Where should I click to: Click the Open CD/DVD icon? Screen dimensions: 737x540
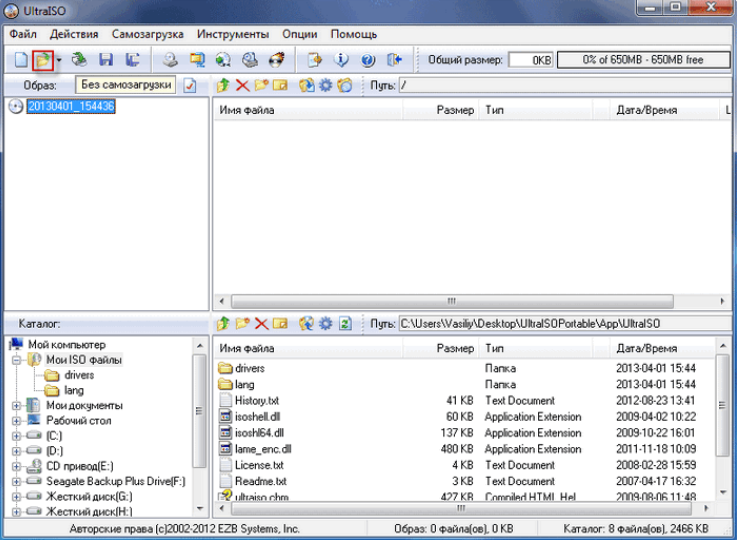(79, 60)
